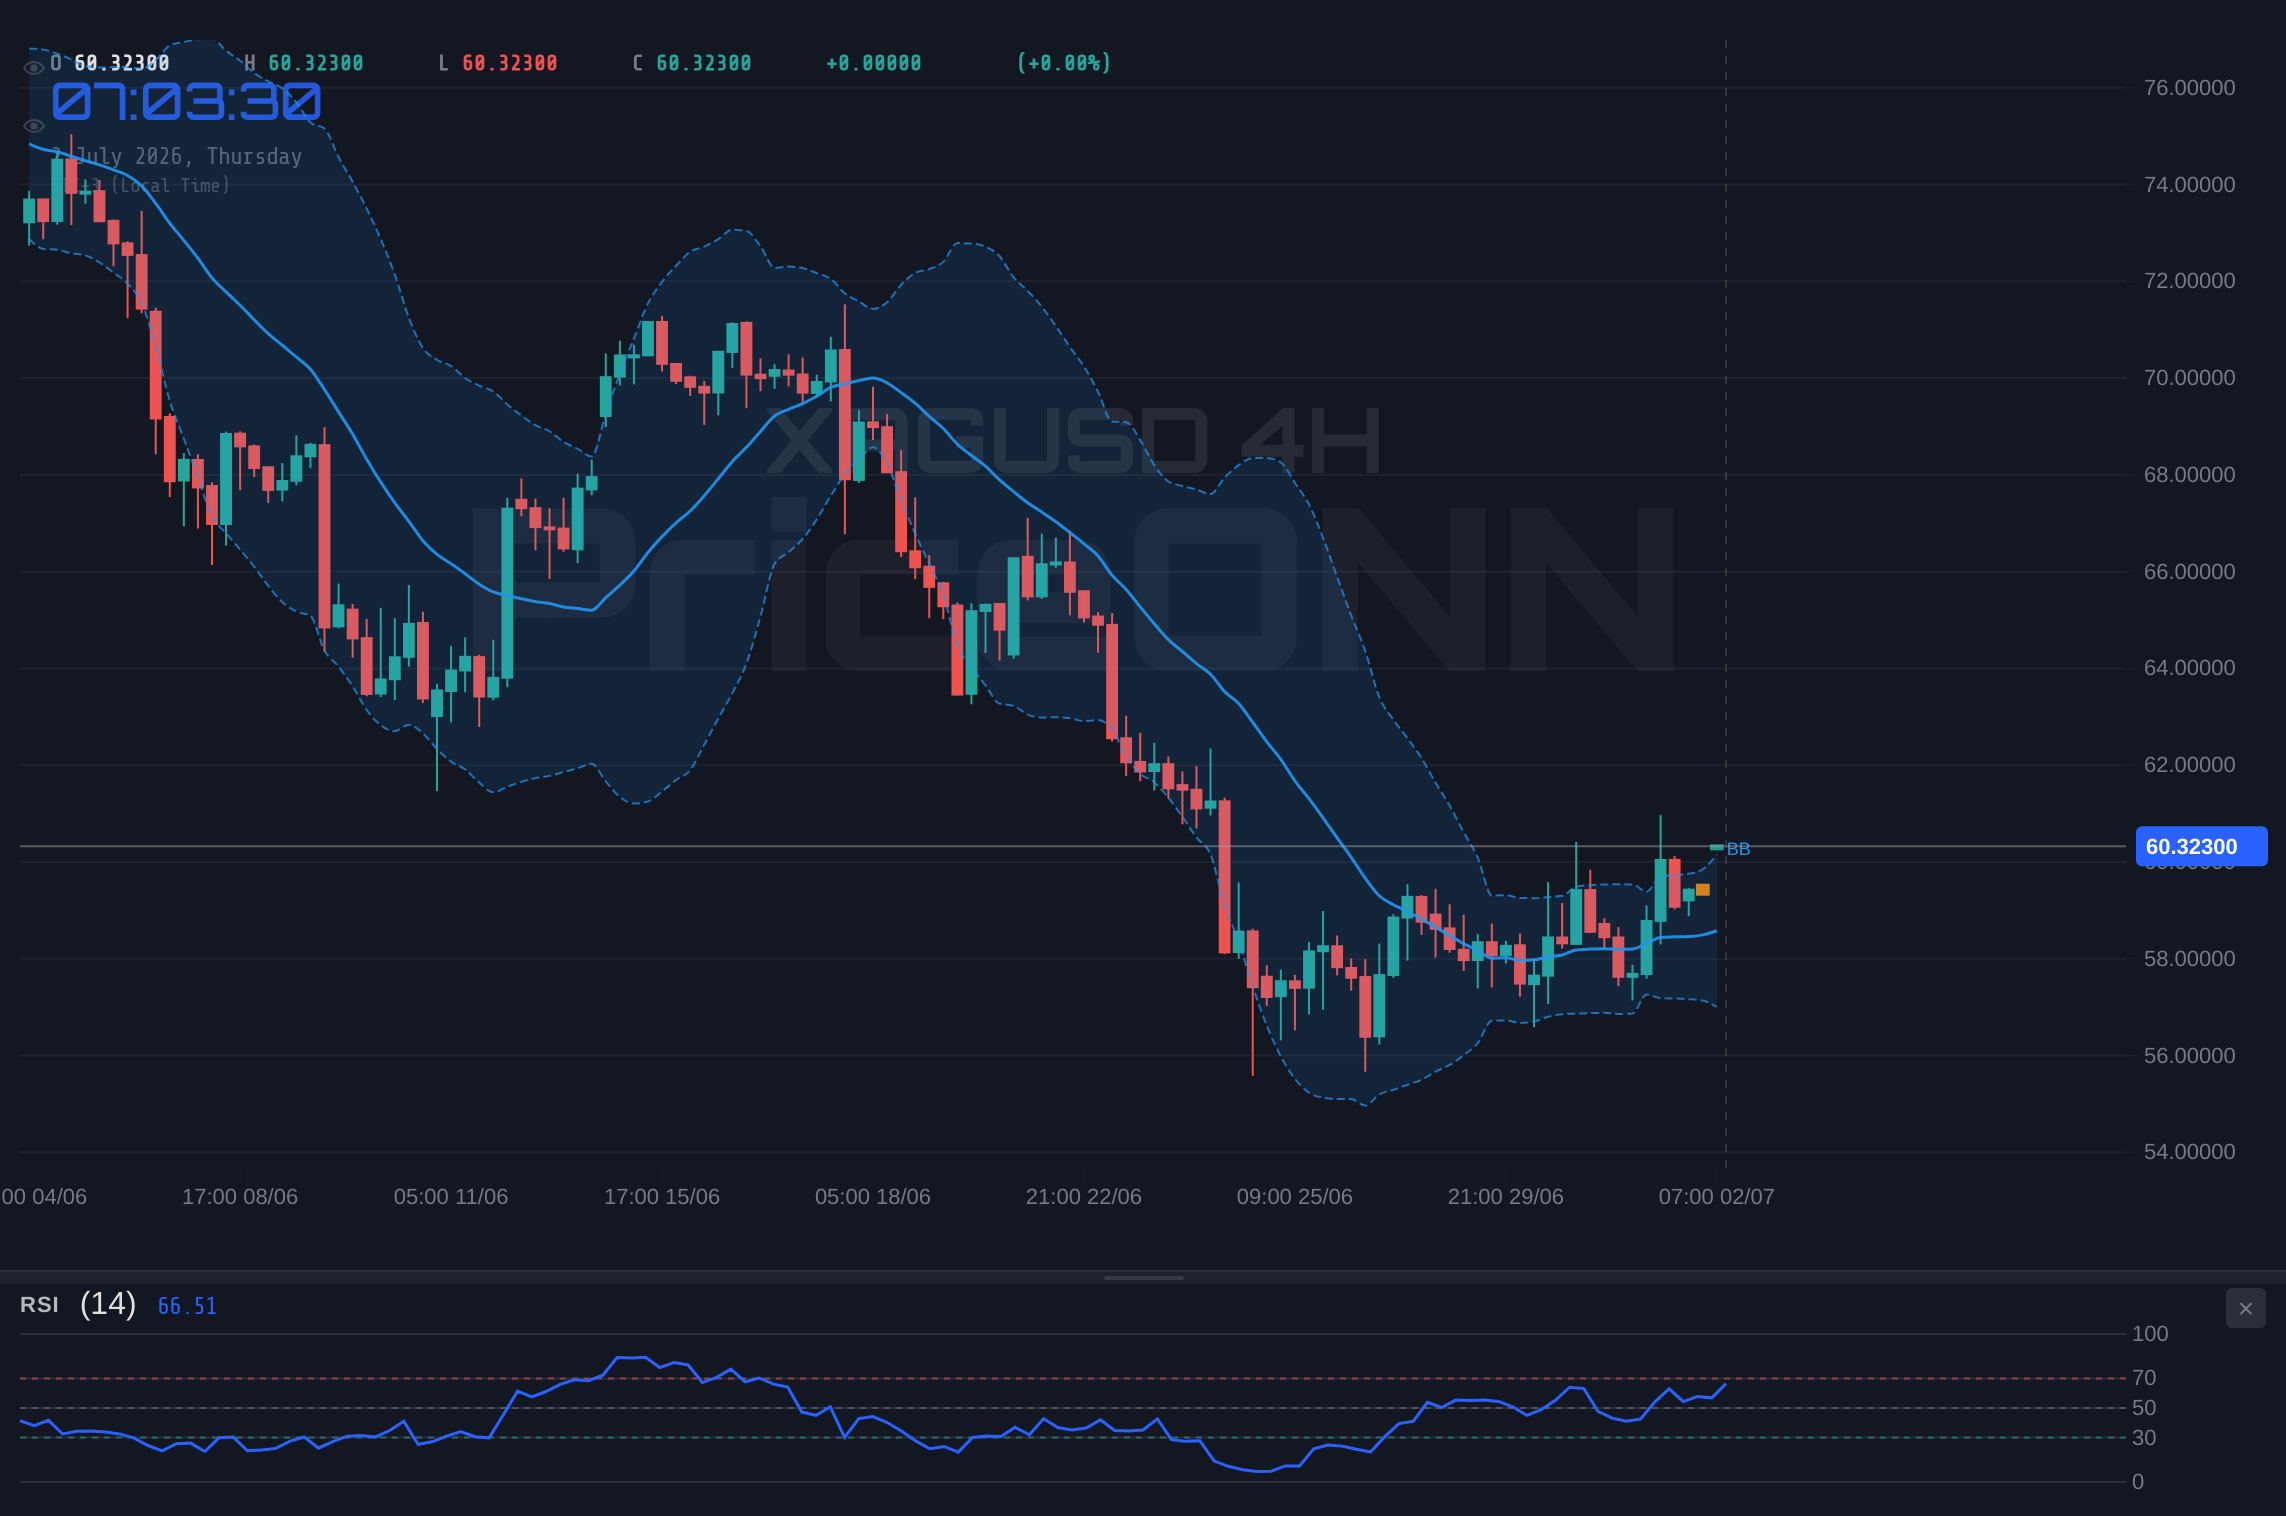
Task: Click the RSI axis label 30
Action: [2144, 1438]
